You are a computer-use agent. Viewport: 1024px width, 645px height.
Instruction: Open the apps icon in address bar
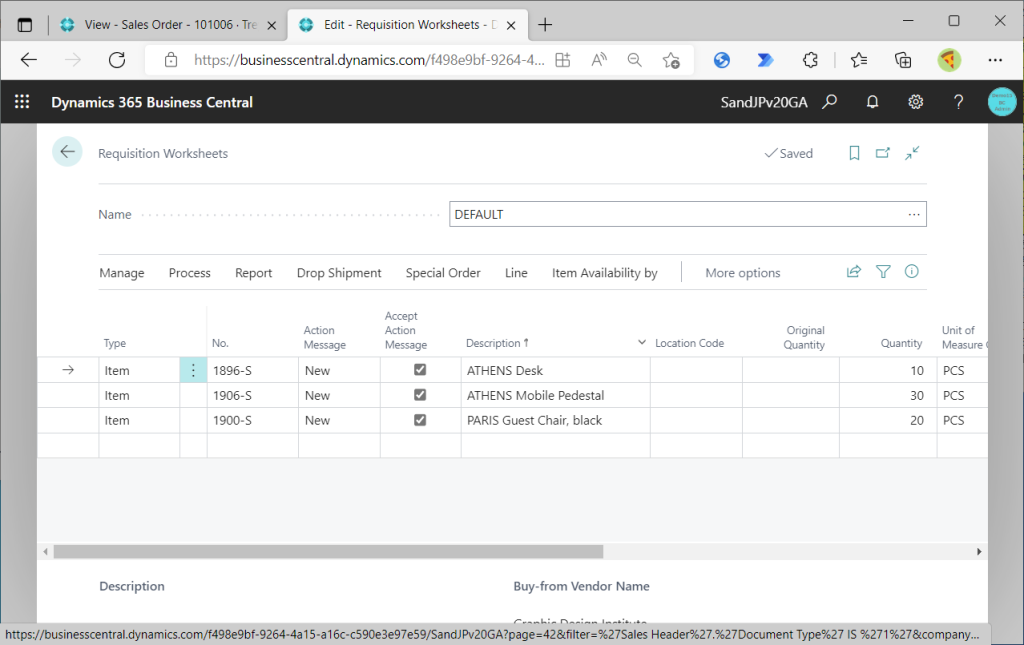coord(563,60)
